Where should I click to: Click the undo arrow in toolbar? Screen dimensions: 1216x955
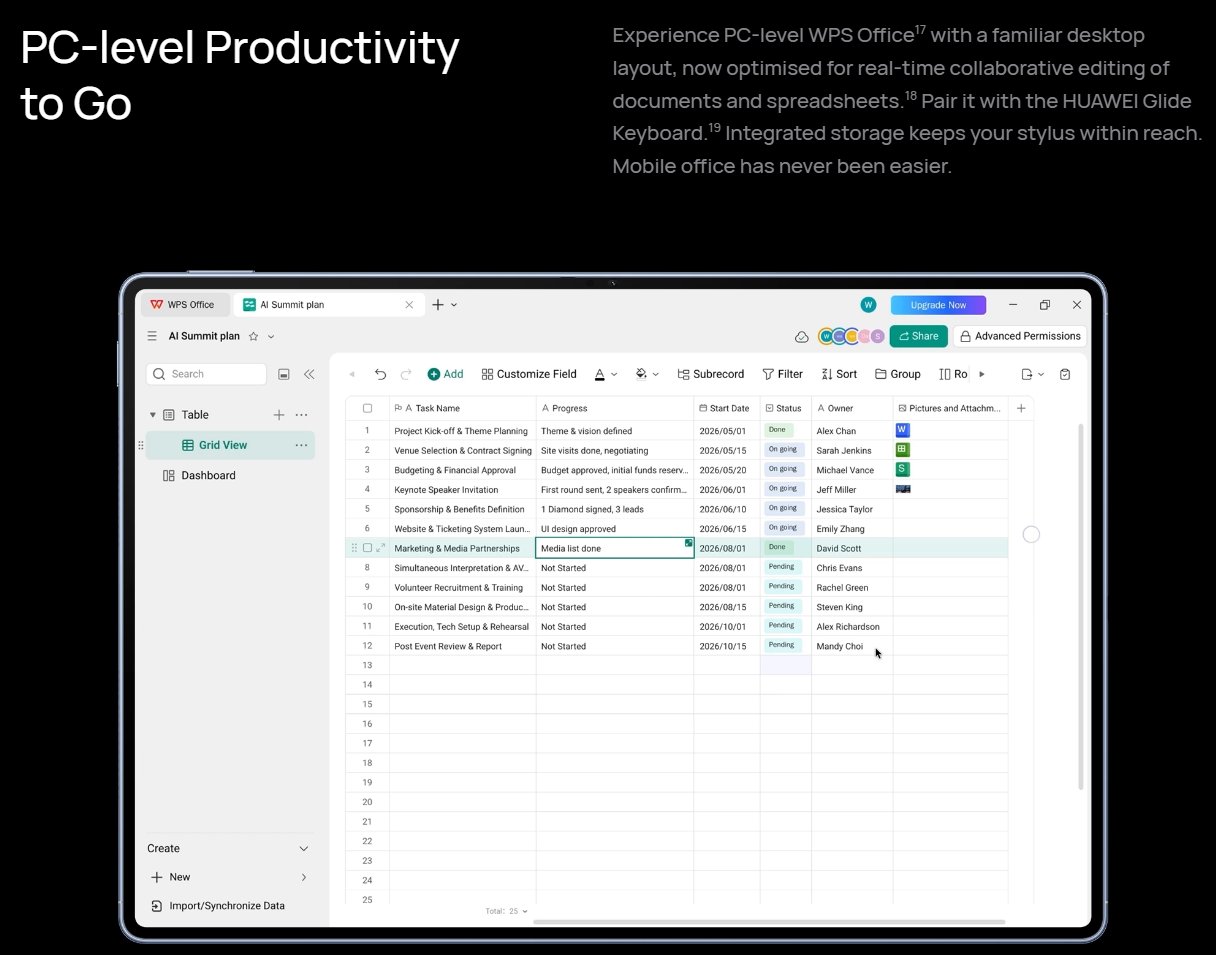380,374
